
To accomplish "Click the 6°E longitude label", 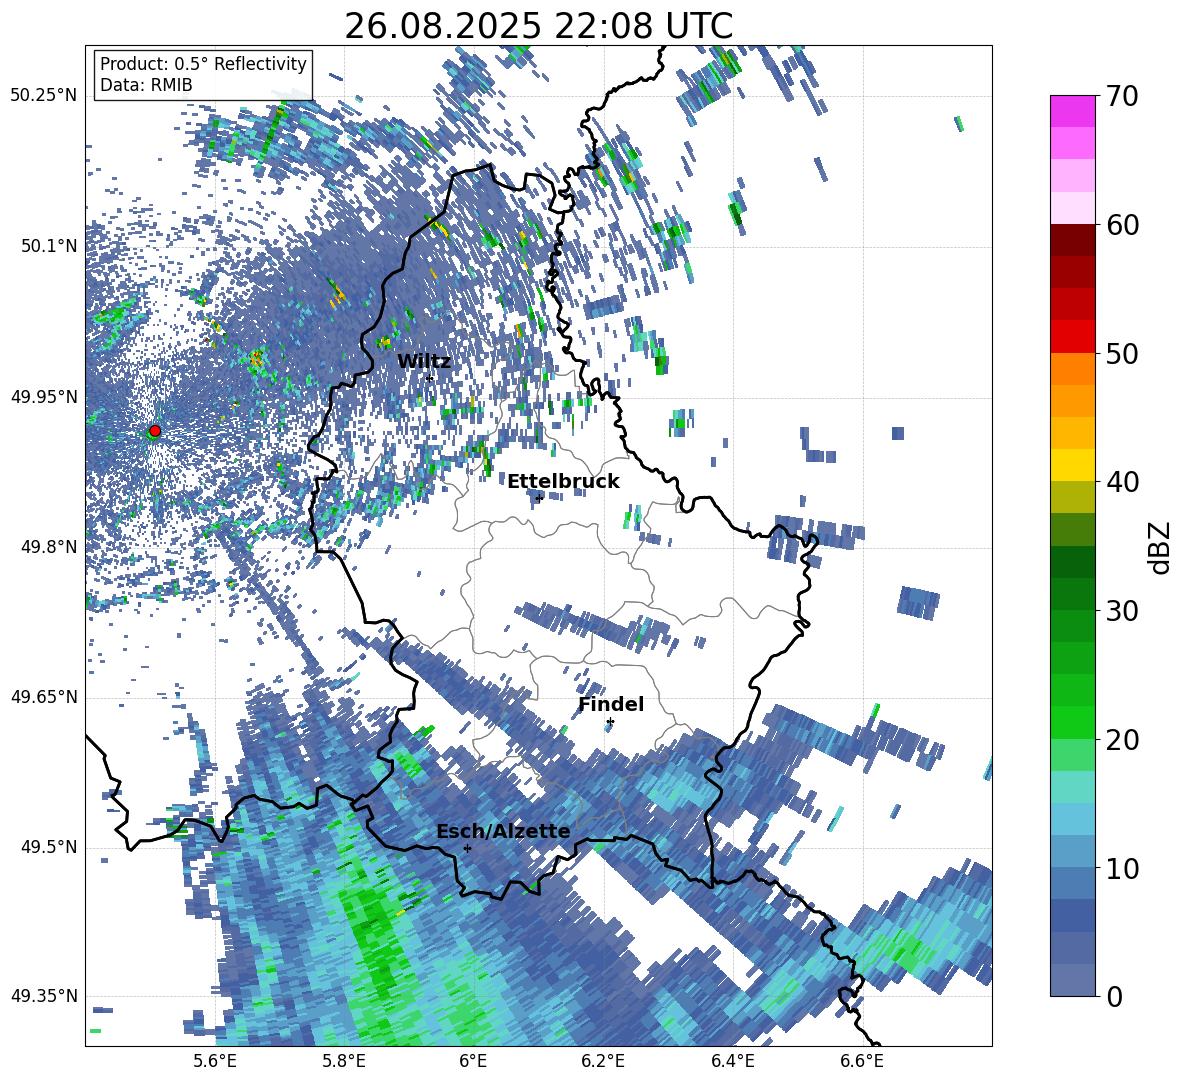I will point(473,1061).
